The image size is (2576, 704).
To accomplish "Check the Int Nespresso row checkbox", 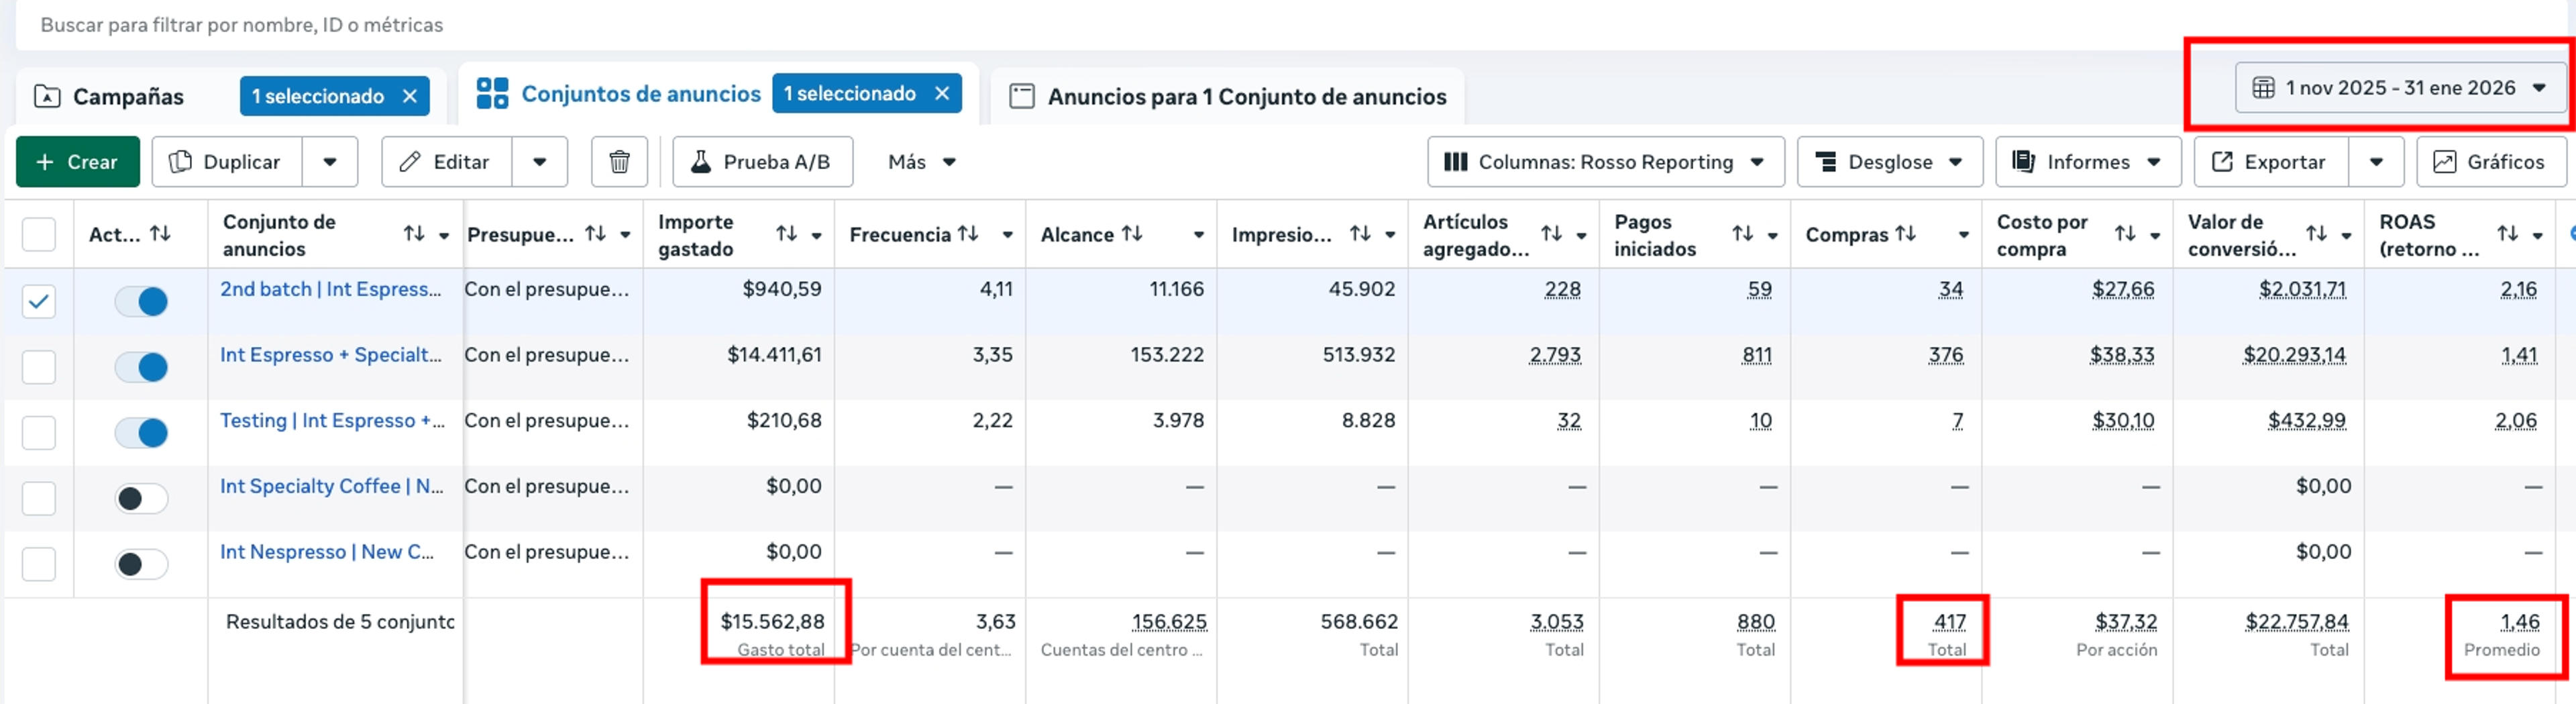I will [x=39, y=564].
